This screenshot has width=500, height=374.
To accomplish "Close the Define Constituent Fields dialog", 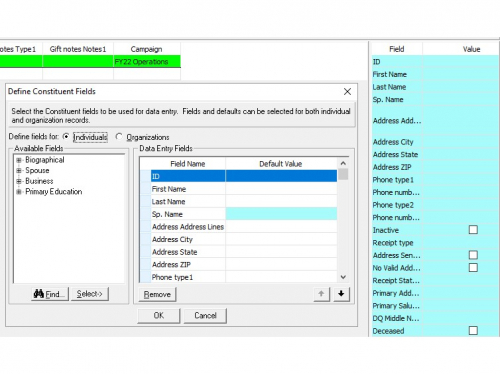I will pos(347,91).
